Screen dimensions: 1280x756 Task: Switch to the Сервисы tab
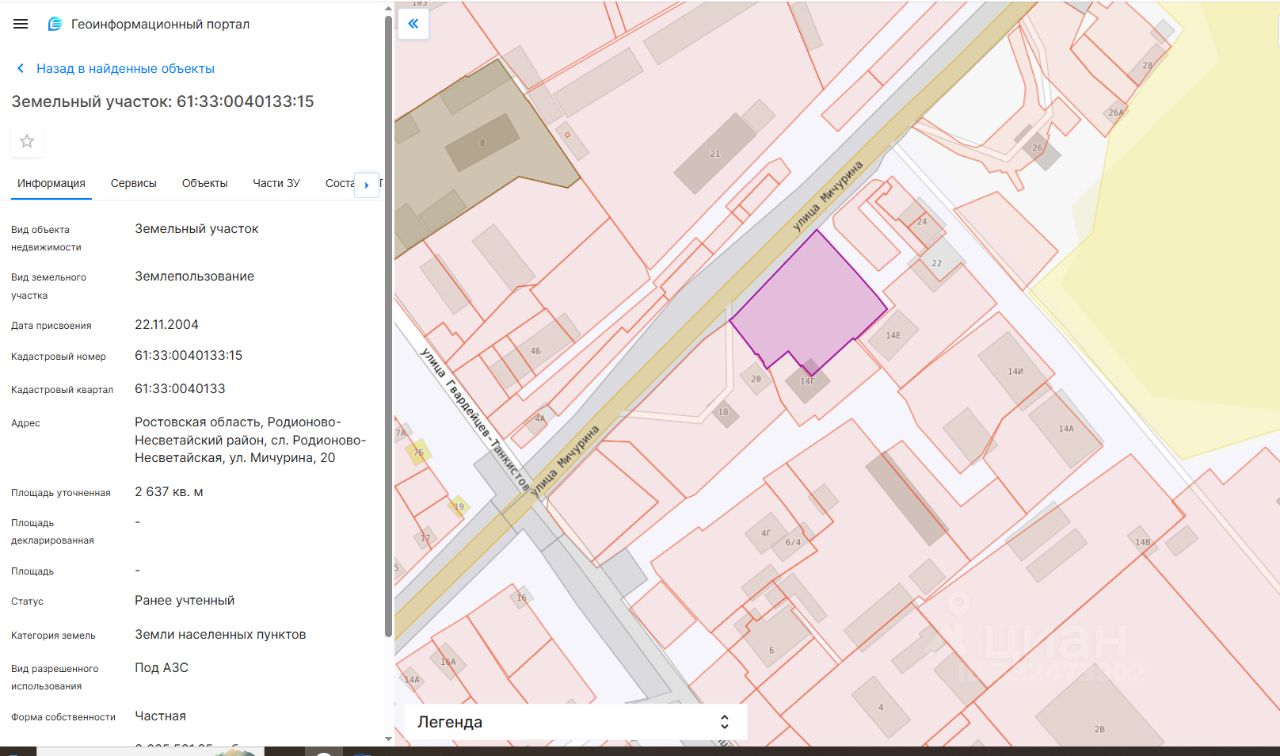[133, 183]
